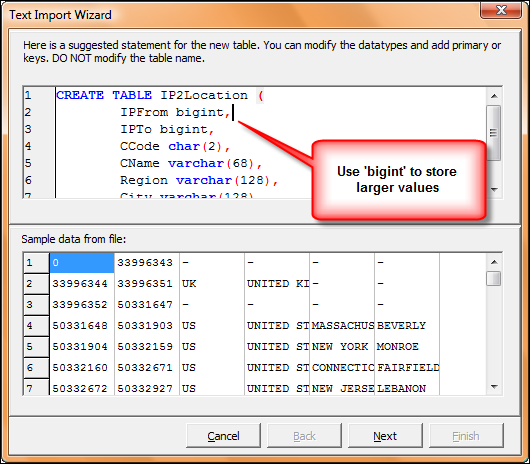Click the MONROE cell

tap(407, 346)
